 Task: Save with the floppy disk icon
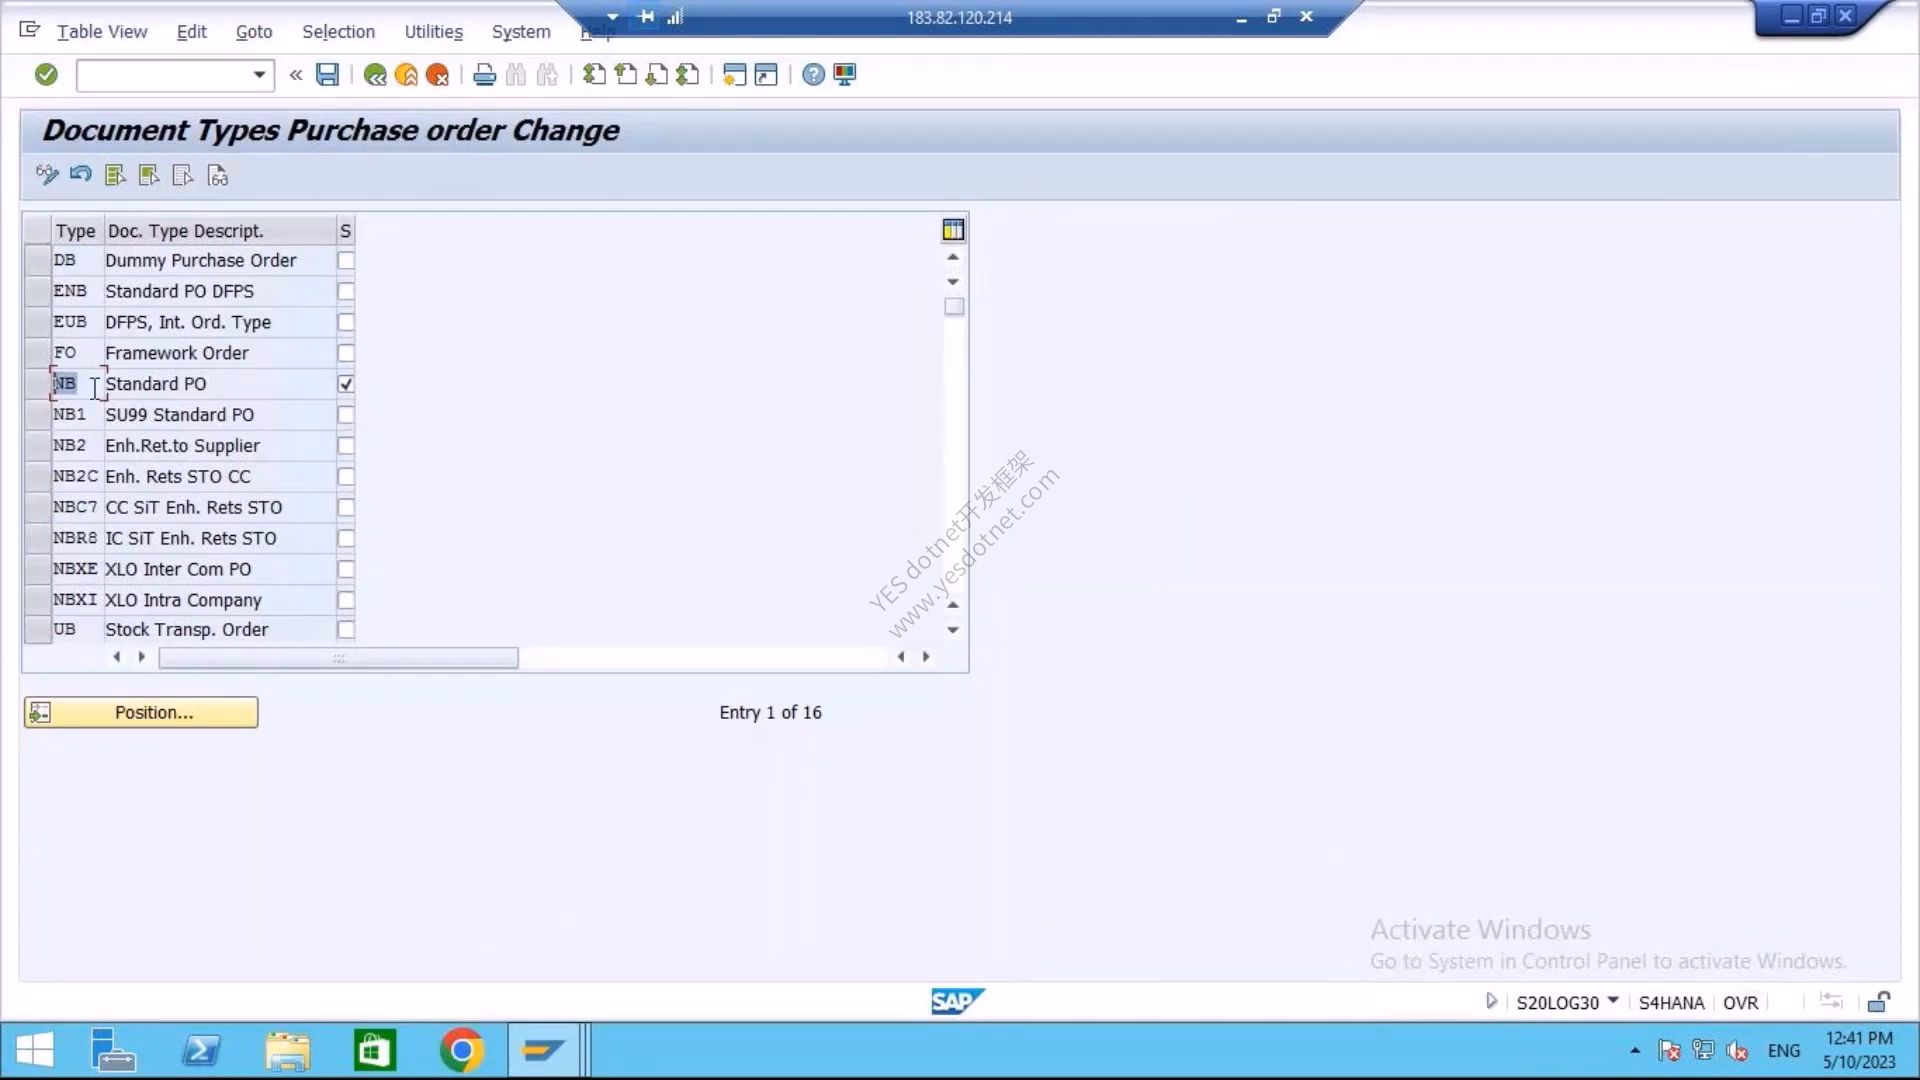tap(327, 74)
